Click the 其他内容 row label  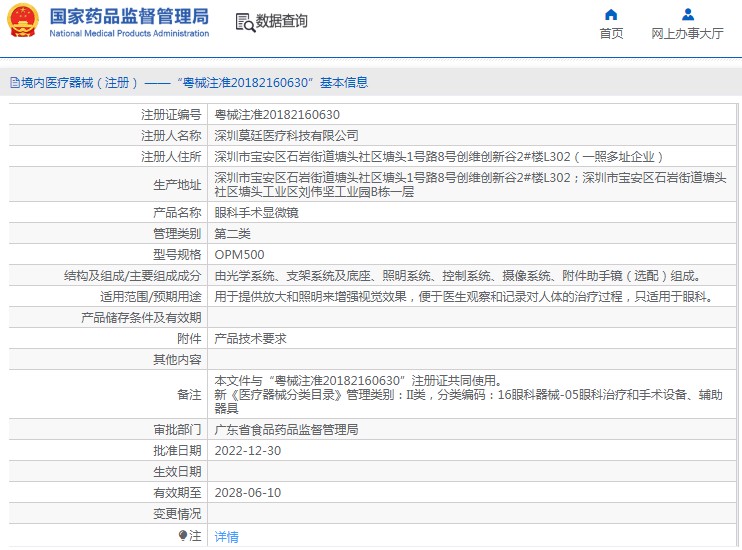pyautogui.click(x=177, y=360)
